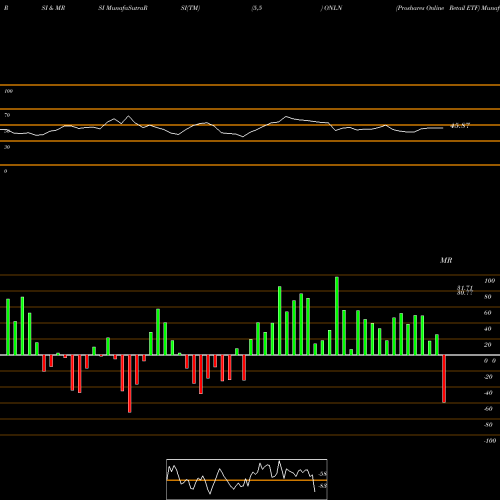Screen dimensions: 500x500
Task: Click the MR axis label 100
Action: point(489,281)
